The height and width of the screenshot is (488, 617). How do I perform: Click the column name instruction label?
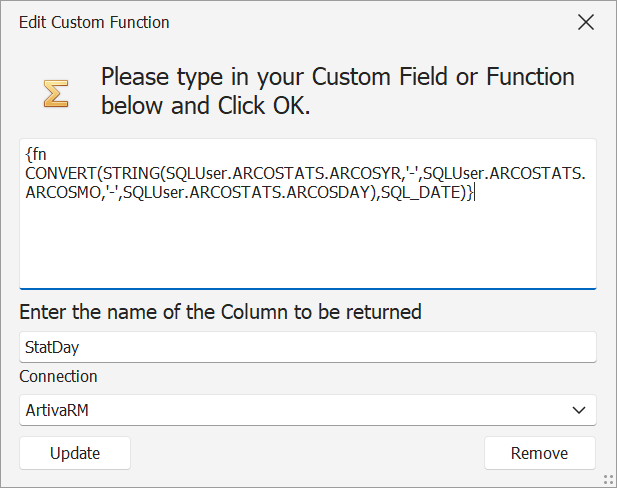coord(220,312)
